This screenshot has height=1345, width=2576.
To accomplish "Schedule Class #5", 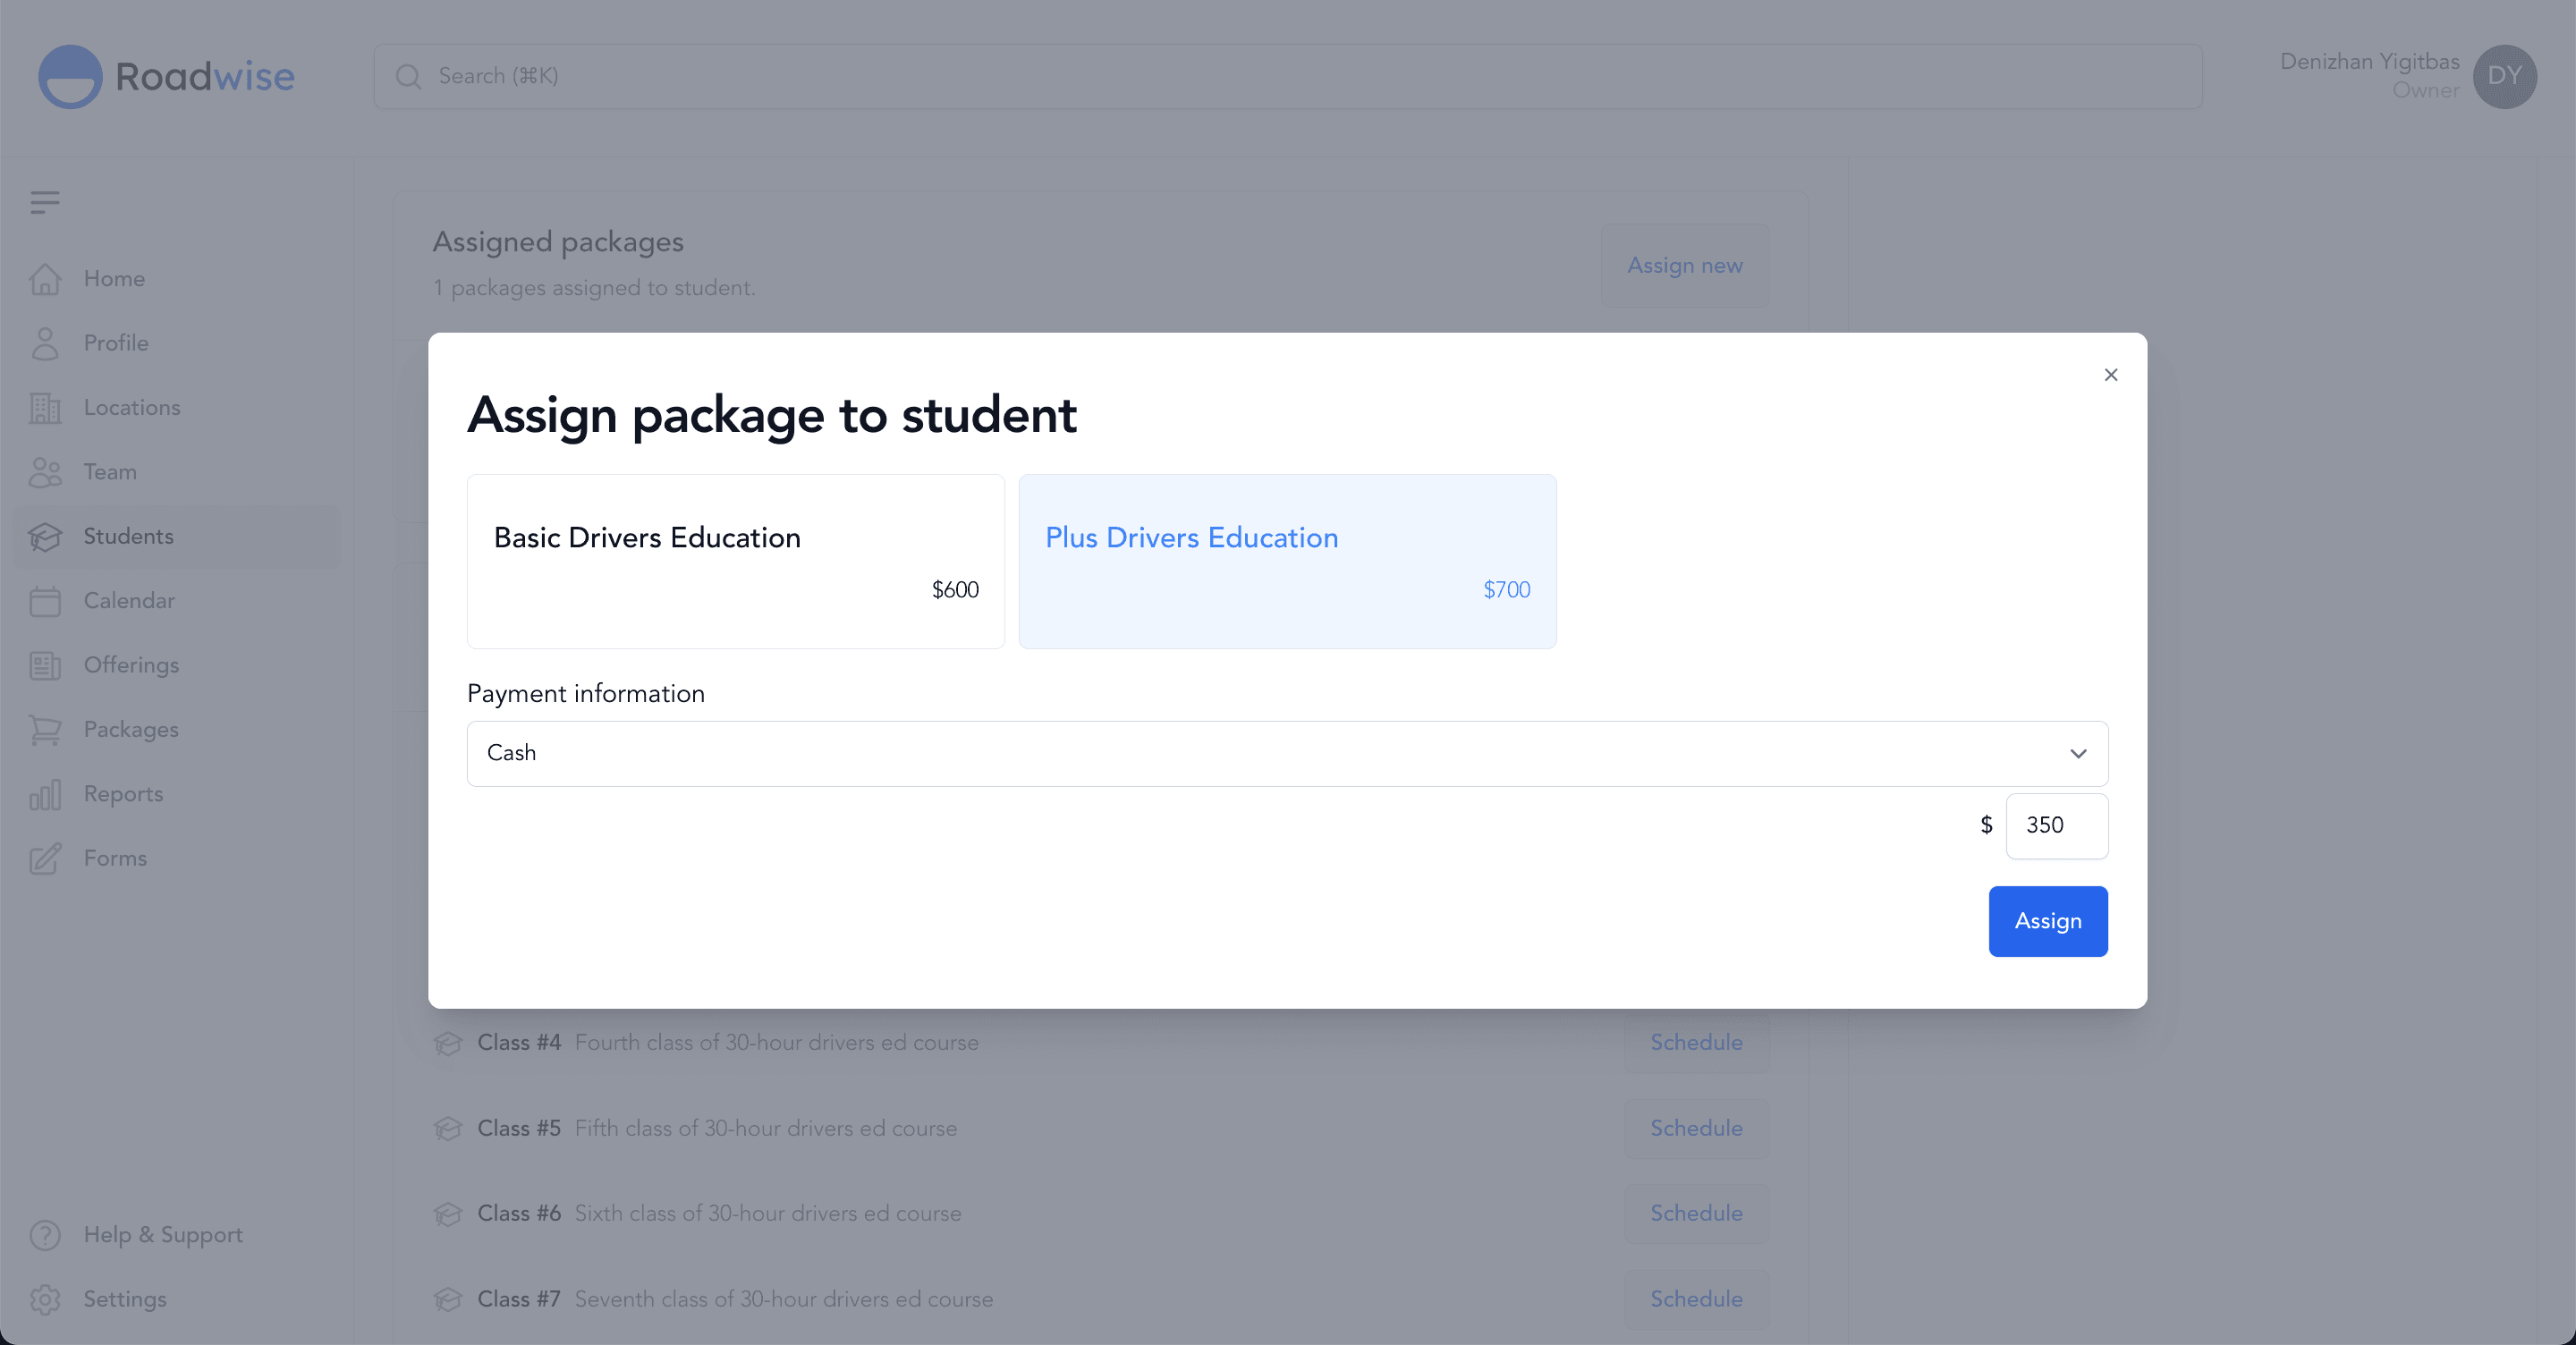I will click(1697, 1129).
